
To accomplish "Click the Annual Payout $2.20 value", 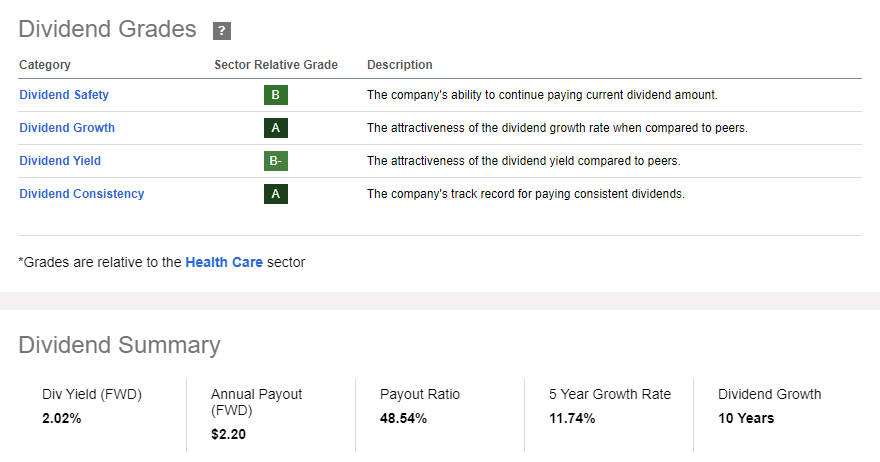I will pos(228,434).
